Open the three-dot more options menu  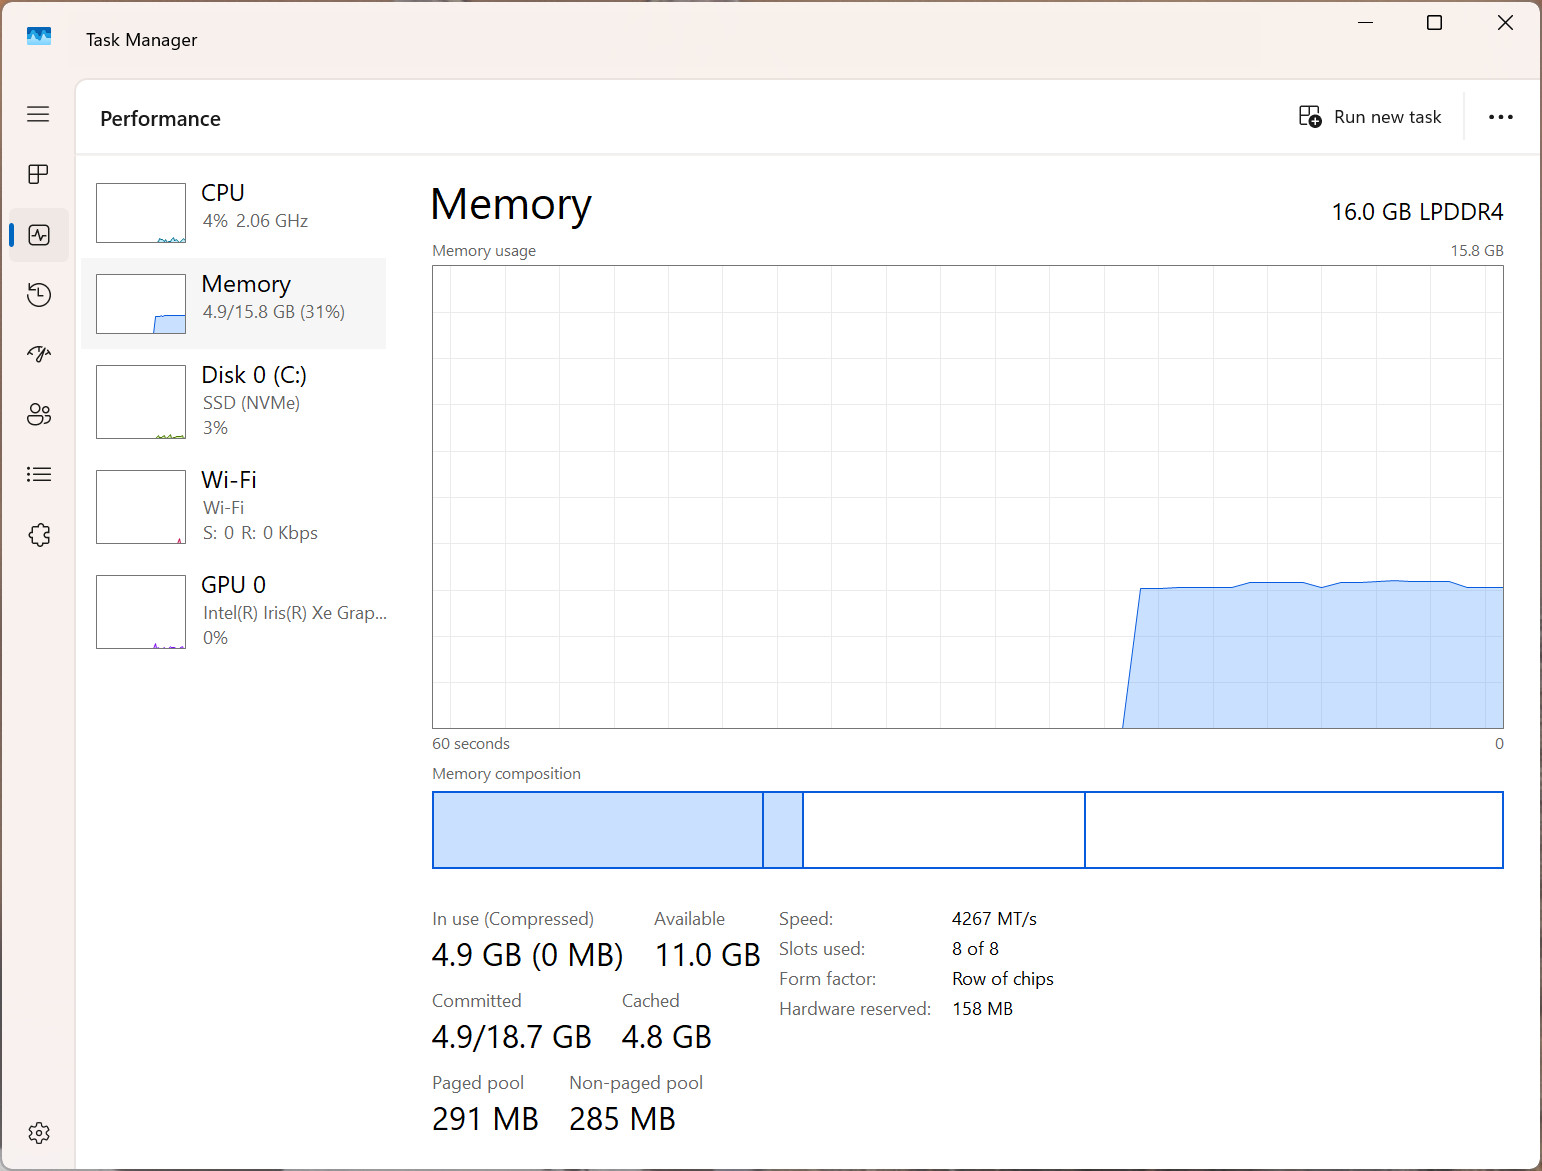click(x=1500, y=117)
